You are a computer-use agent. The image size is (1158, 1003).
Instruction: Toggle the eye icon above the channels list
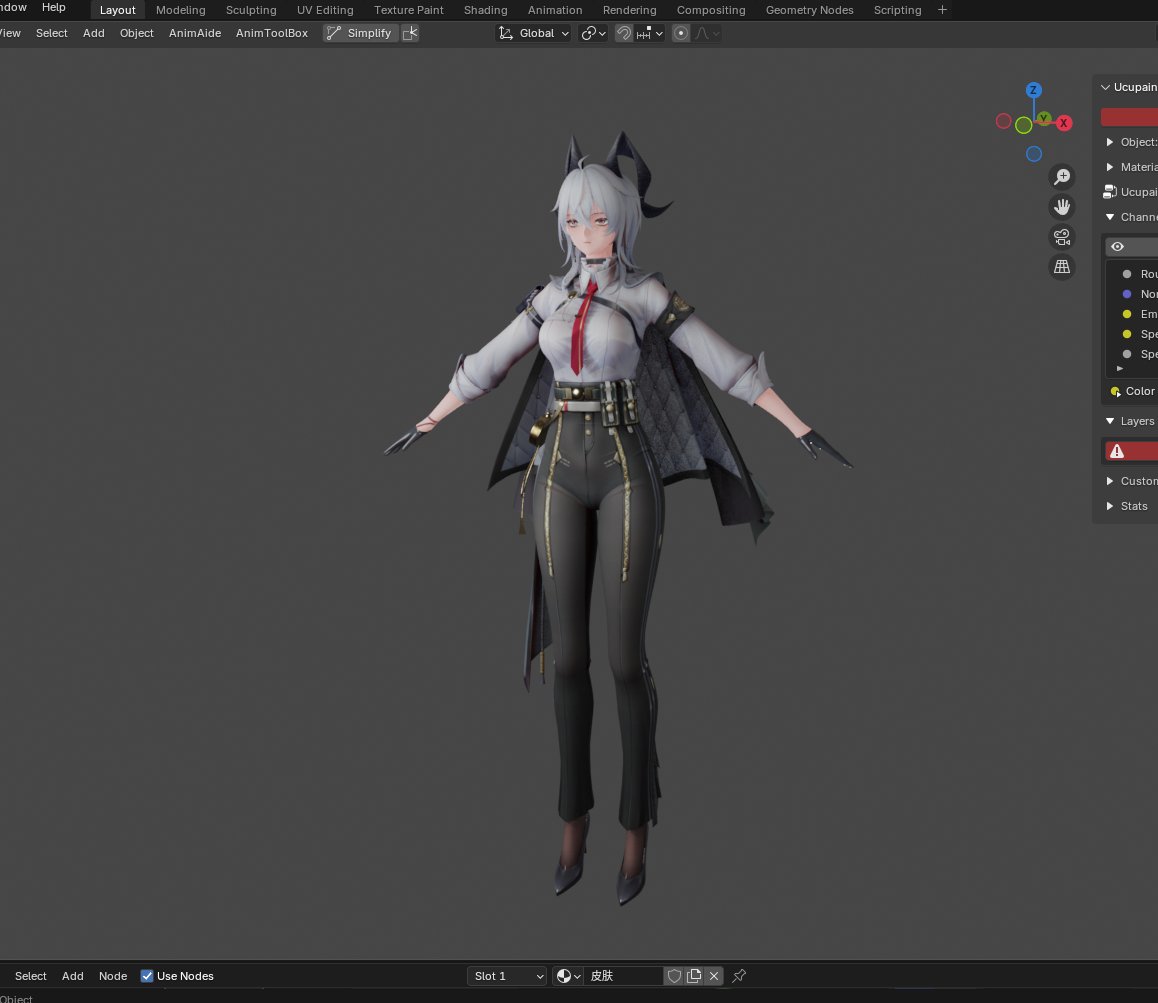tap(1117, 247)
